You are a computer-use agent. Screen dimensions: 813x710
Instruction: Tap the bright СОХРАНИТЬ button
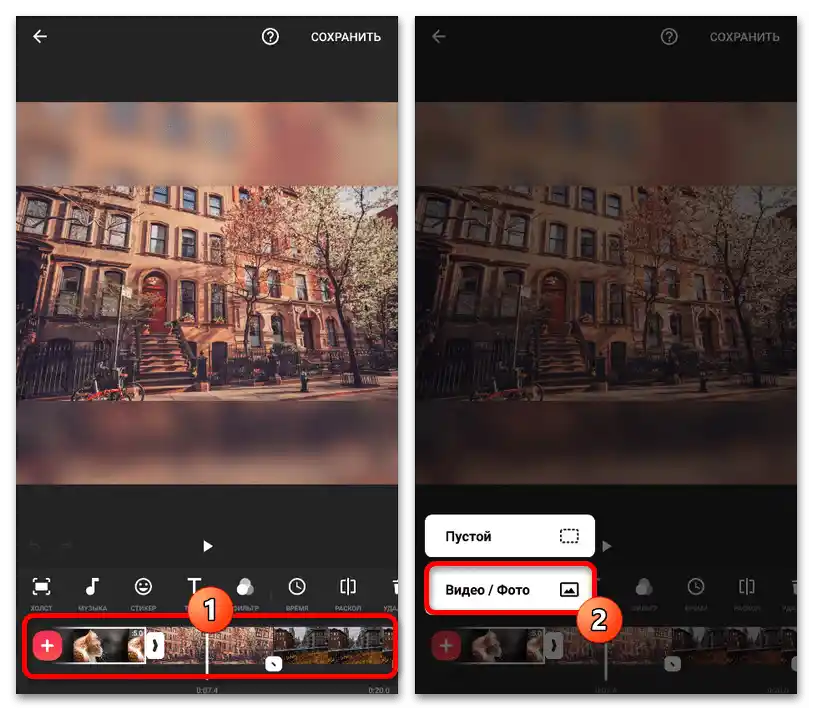[x=346, y=37]
